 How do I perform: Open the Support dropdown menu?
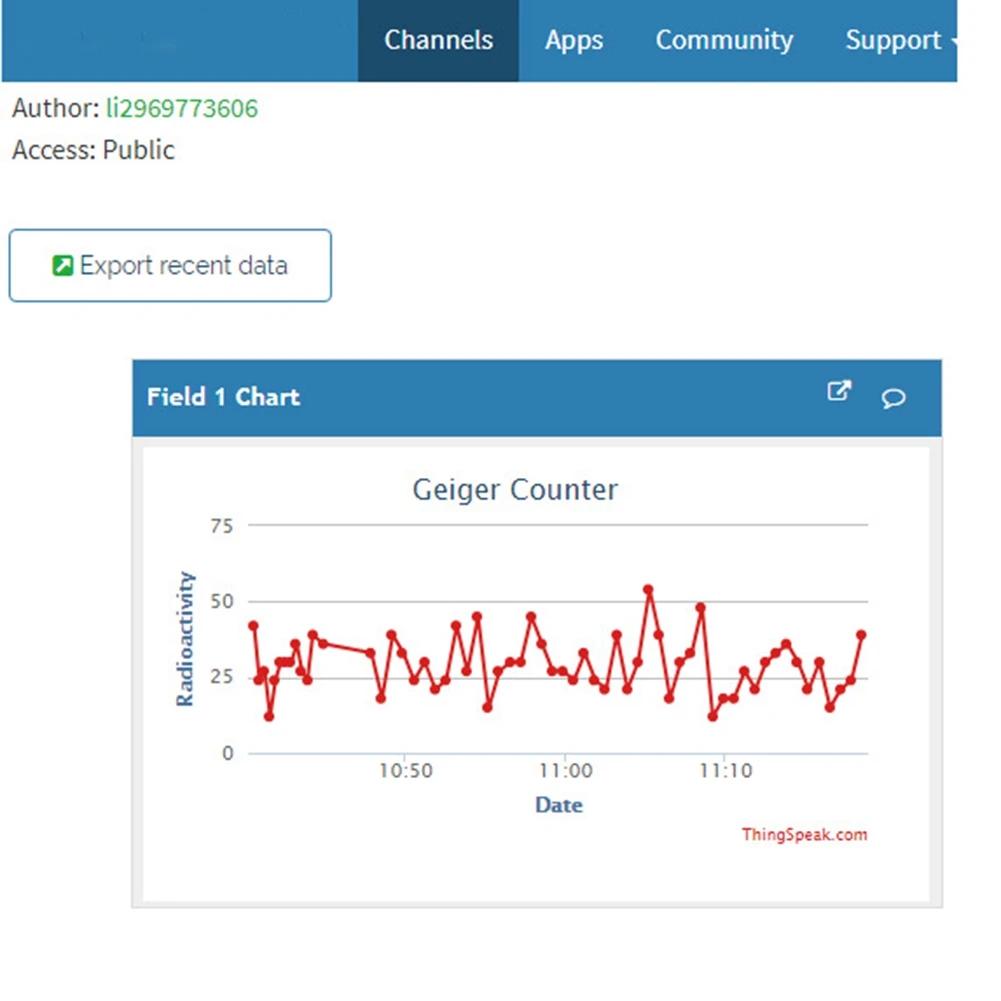click(894, 41)
